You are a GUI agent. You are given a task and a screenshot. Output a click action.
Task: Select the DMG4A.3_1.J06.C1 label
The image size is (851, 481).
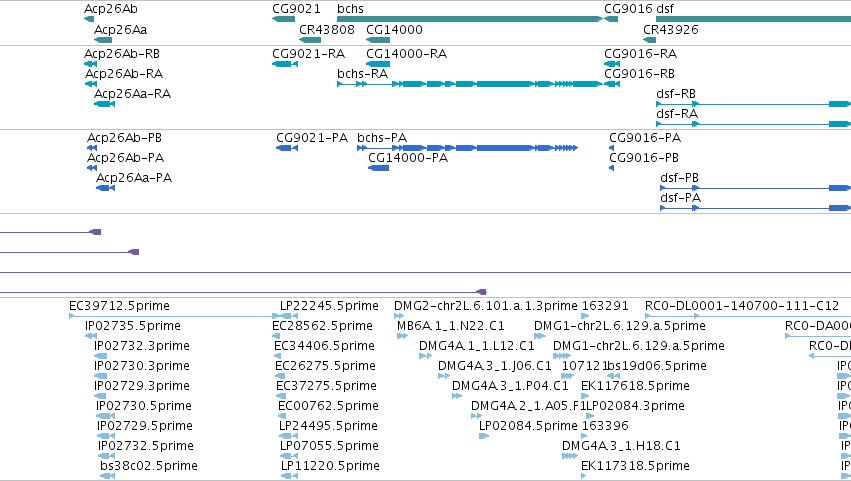coord(495,366)
